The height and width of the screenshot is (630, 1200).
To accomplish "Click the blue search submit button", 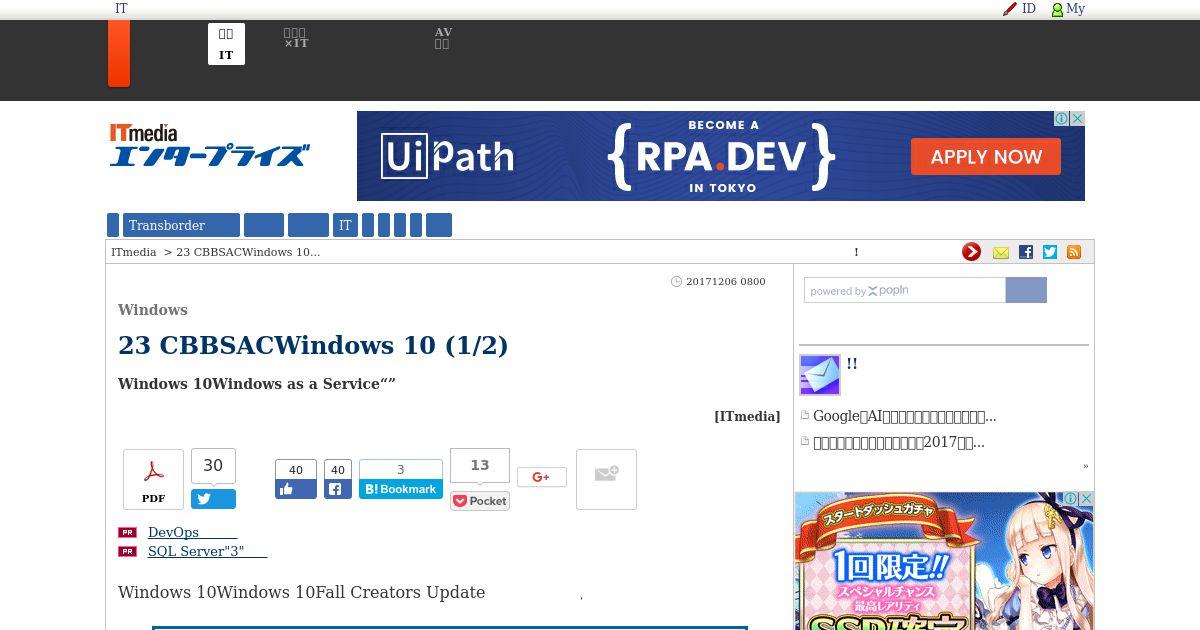I will tap(1026, 290).
